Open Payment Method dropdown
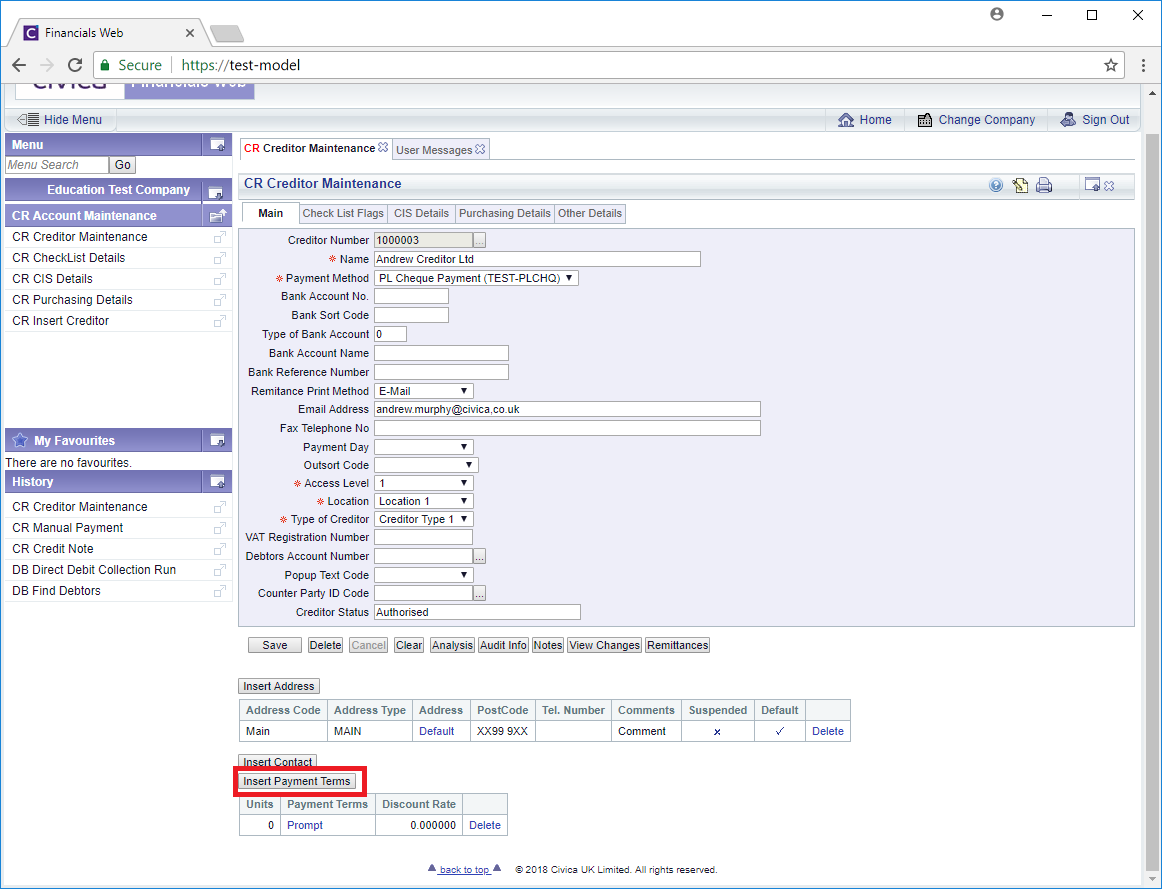1162x889 pixels. coord(476,278)
